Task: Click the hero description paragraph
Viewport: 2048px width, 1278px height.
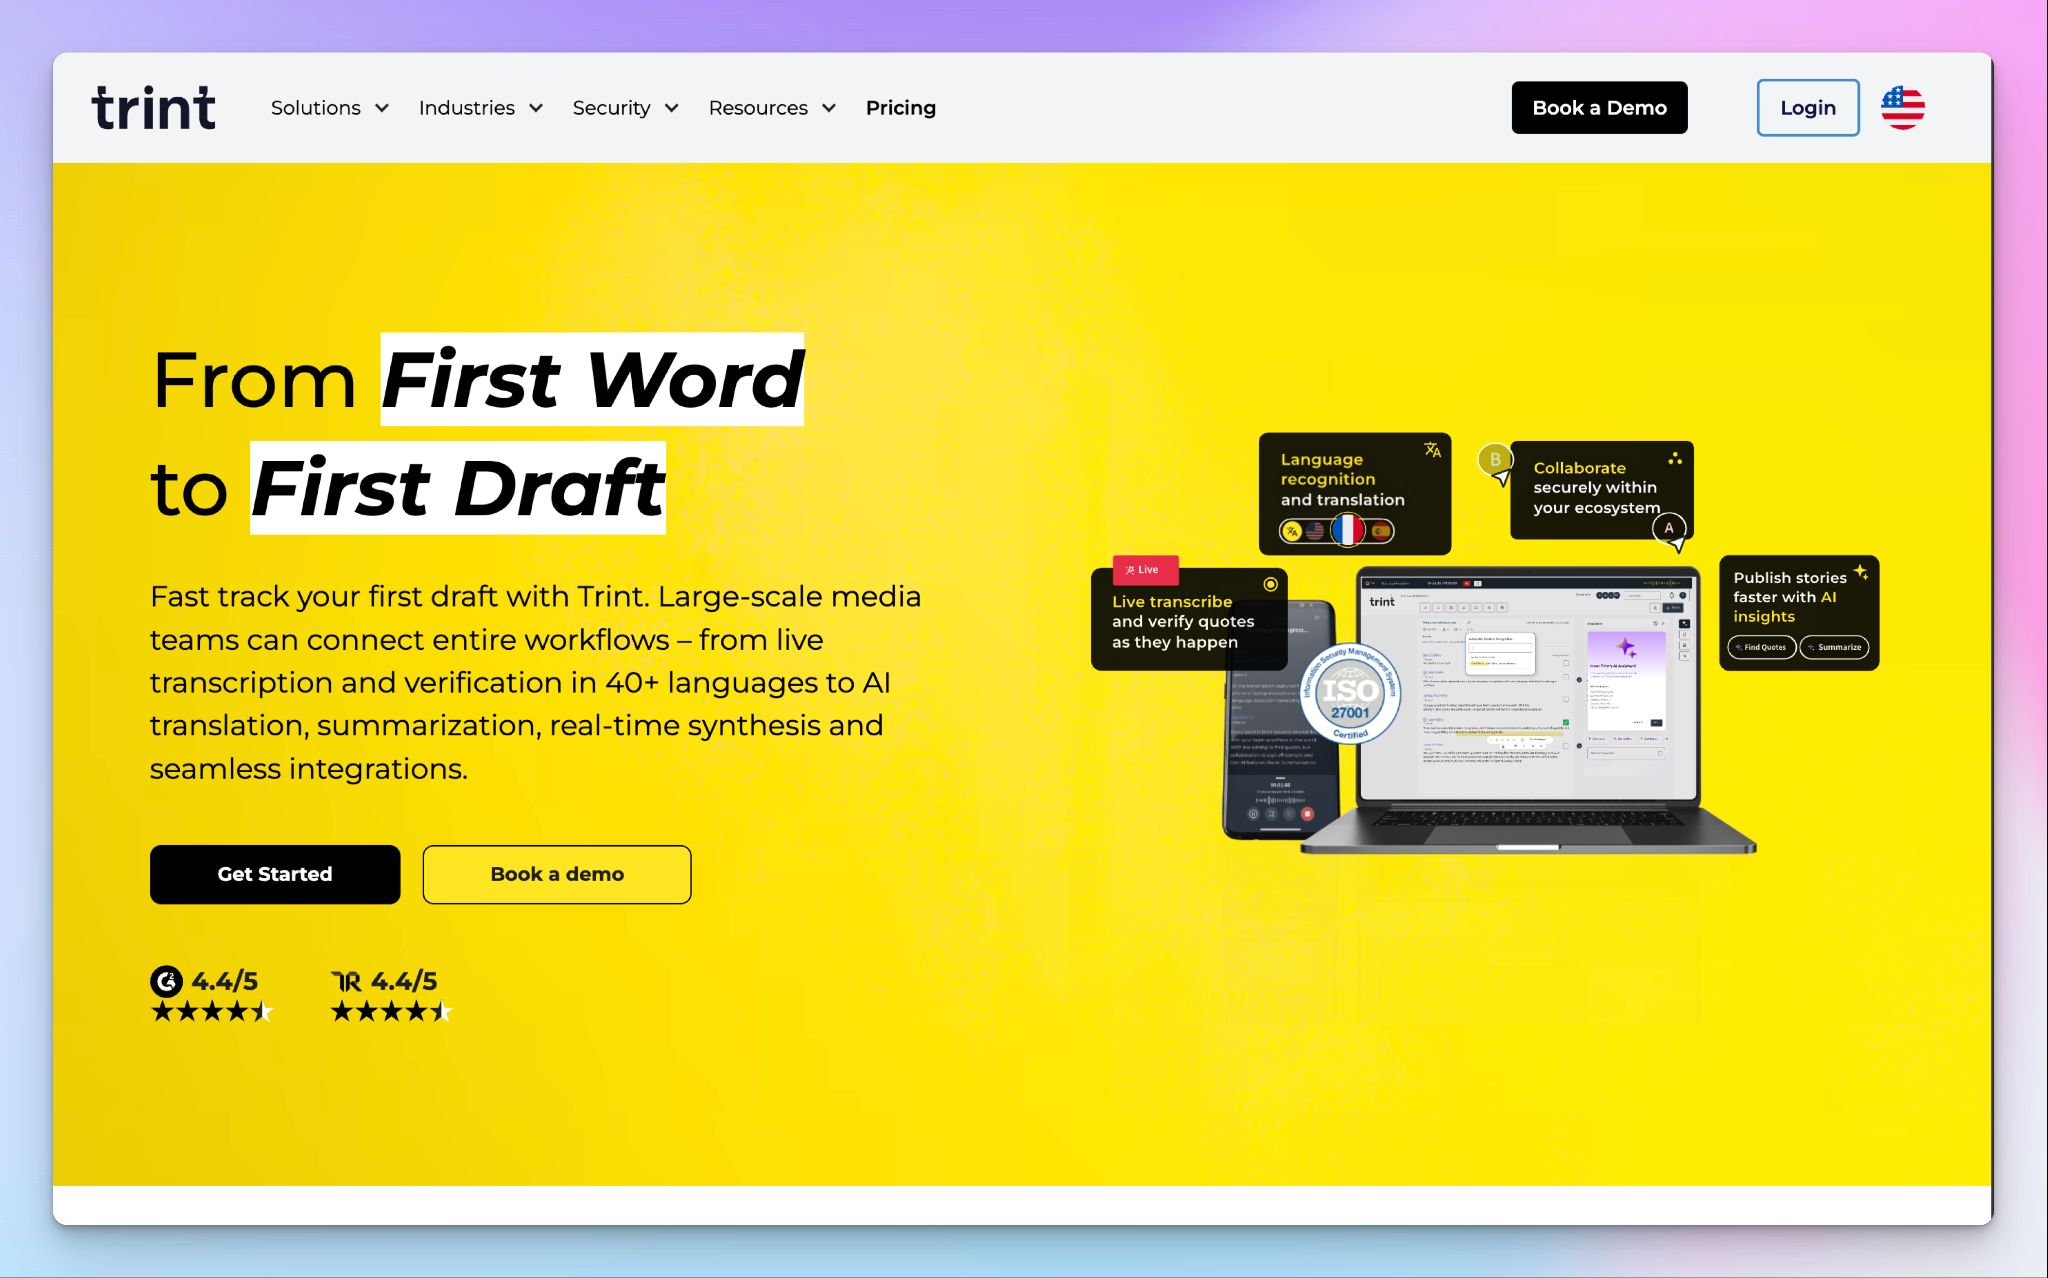Action: point(535,682)
